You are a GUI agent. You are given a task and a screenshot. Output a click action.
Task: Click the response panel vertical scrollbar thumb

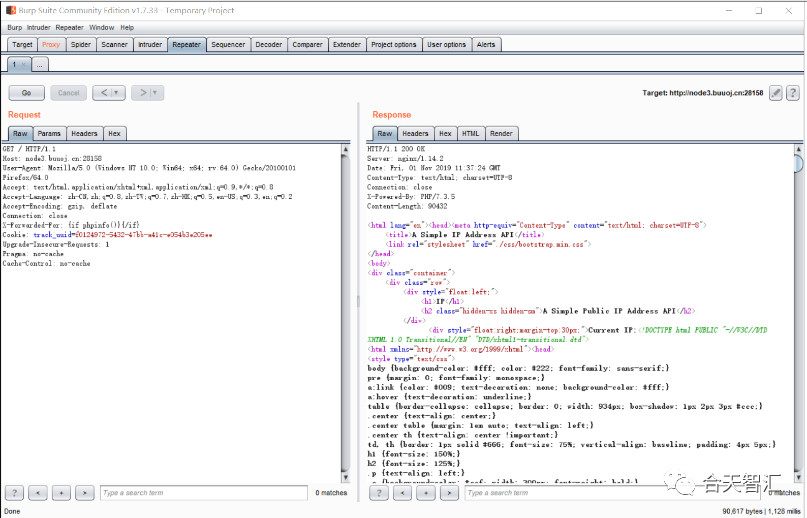798,164
